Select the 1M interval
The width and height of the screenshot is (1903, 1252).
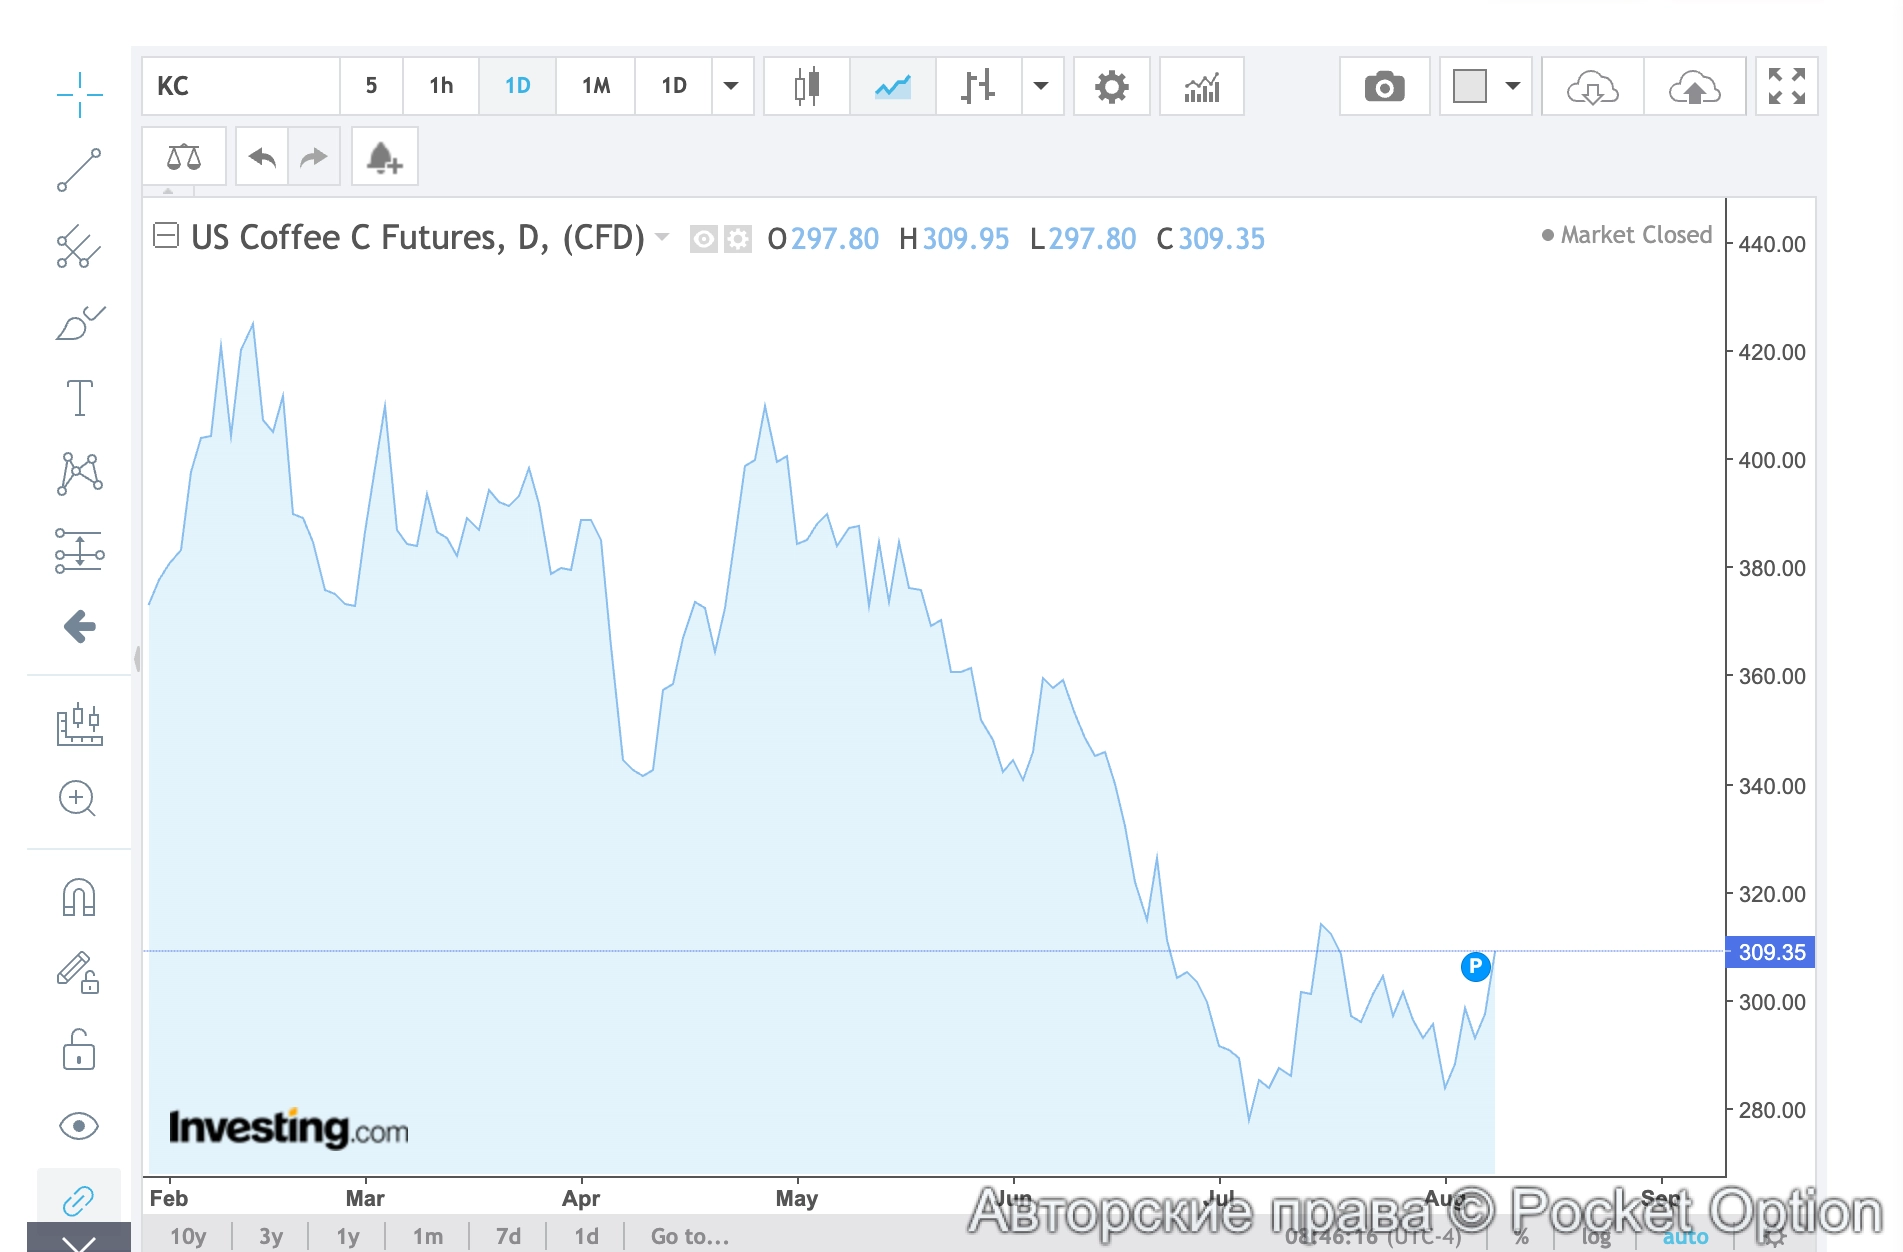(x=596, y=86)
